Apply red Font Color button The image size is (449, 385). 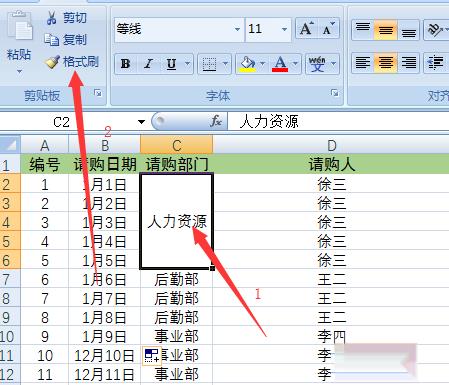[280, 63]
